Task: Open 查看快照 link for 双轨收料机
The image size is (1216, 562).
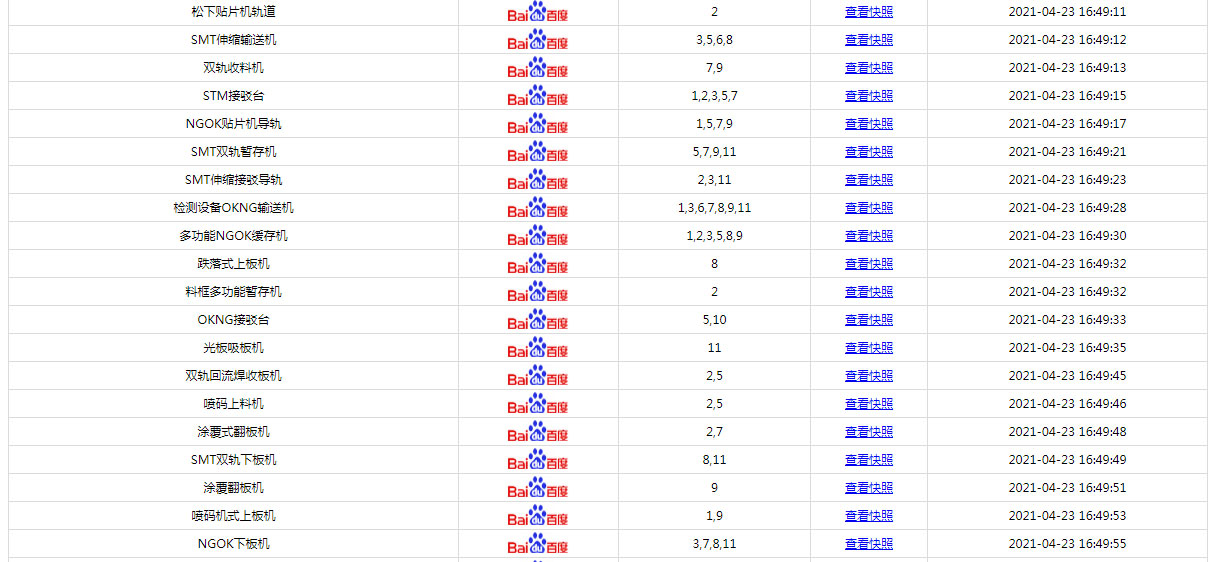Action: (x=869, y=68)
